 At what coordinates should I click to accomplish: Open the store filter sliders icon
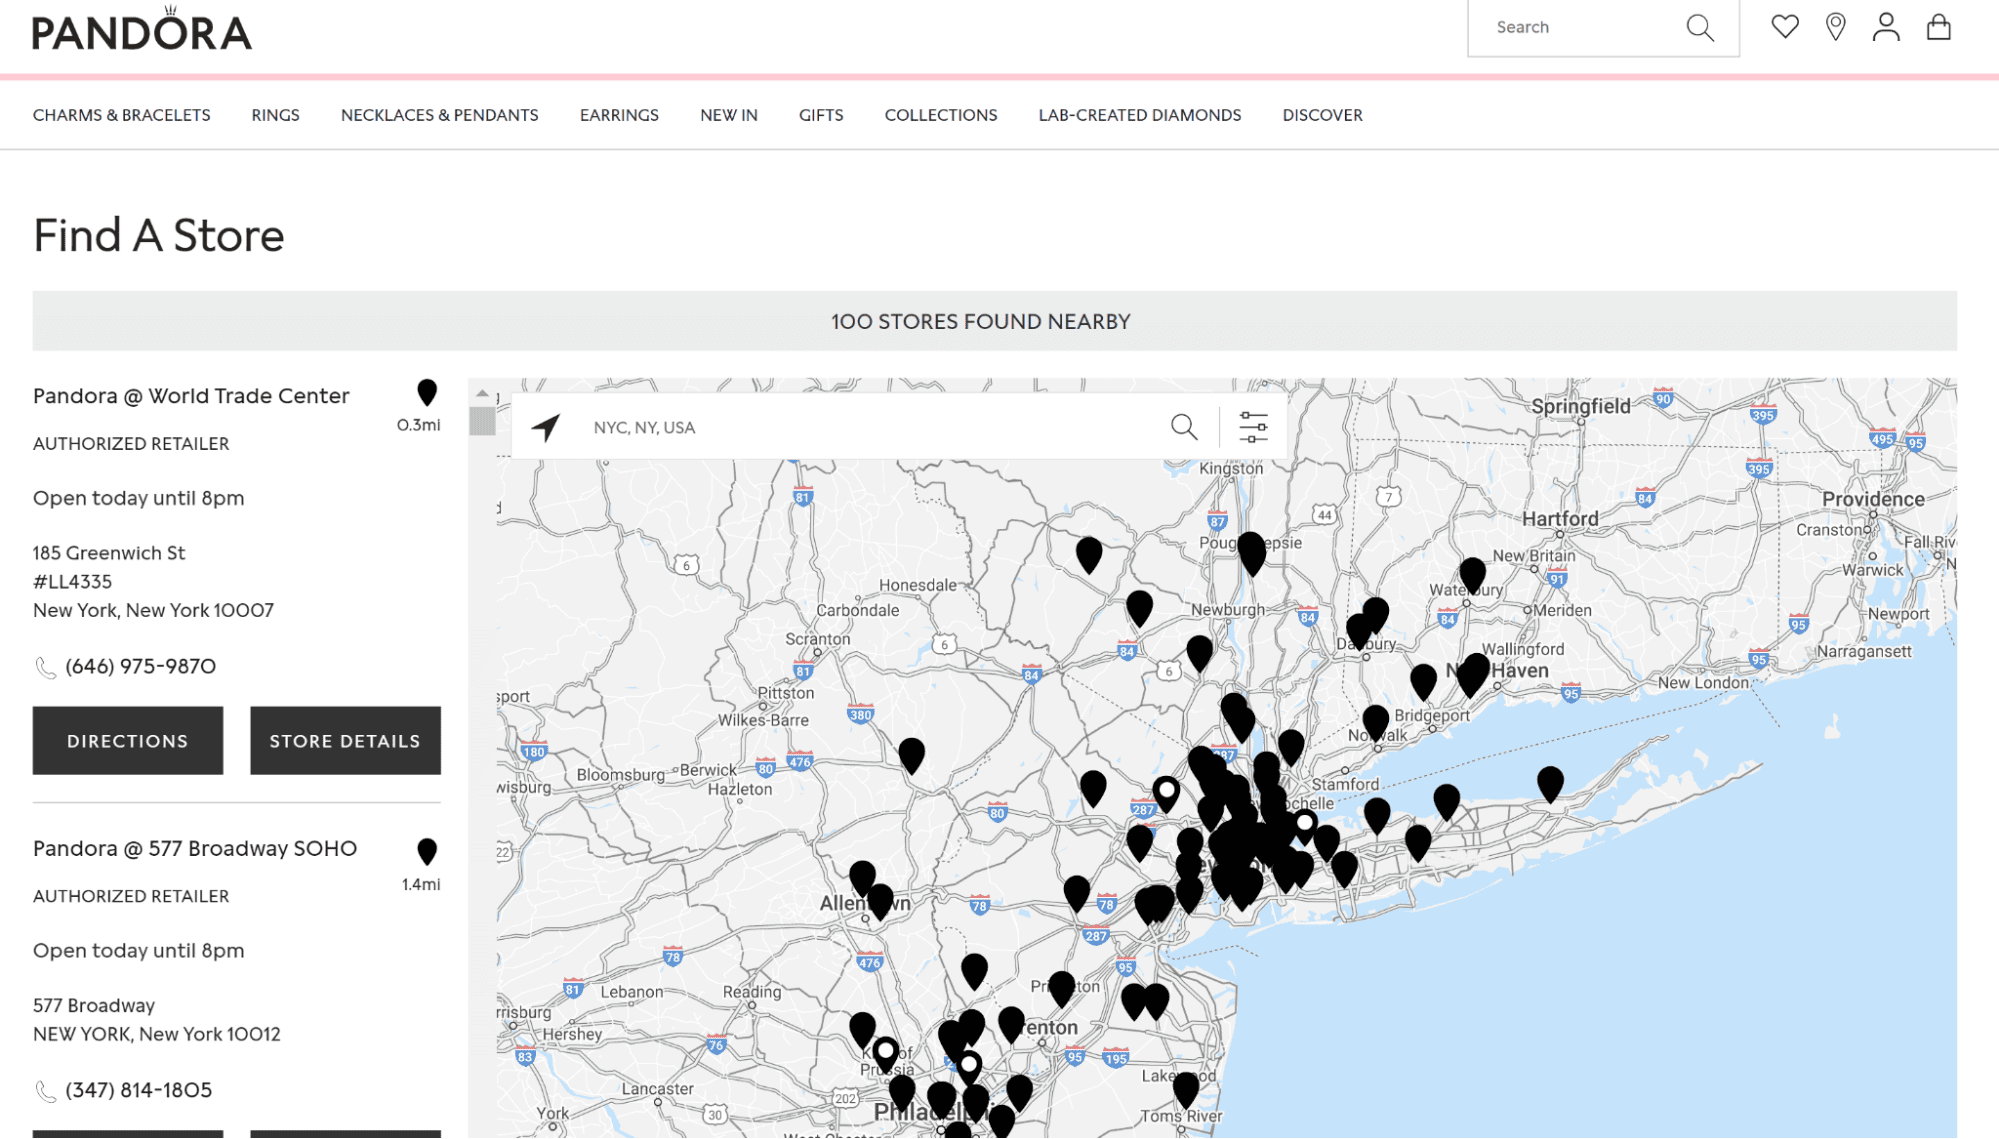[x=1253, y=427]
